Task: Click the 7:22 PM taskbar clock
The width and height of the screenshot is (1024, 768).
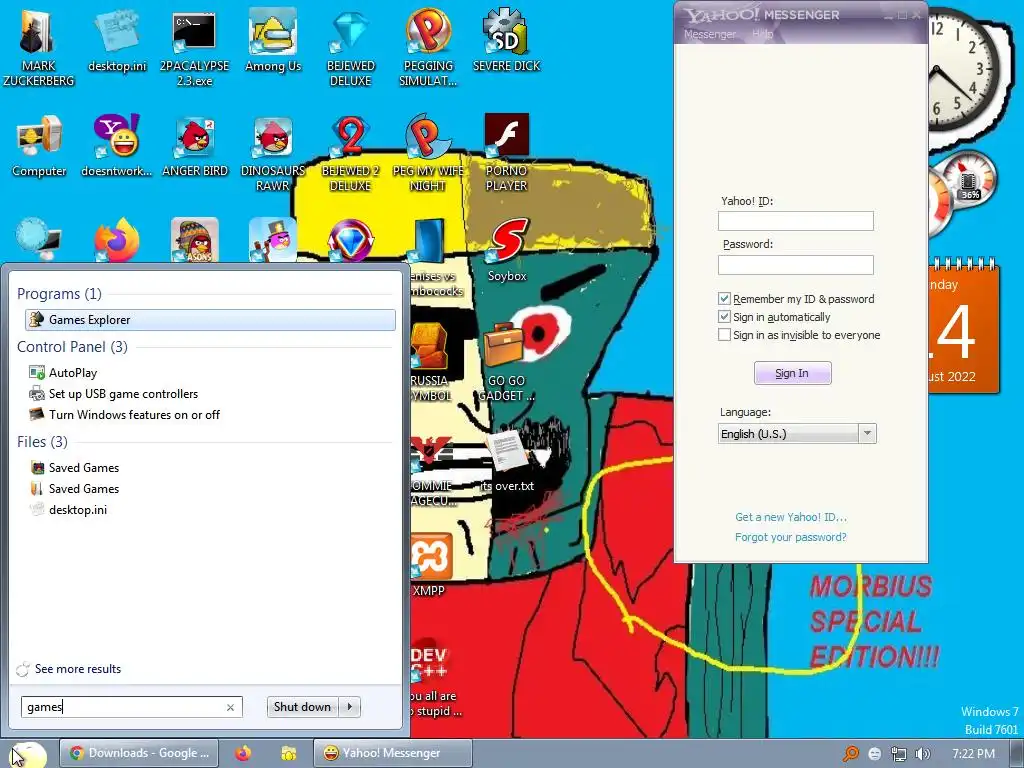Action: (x=974, y=754)
